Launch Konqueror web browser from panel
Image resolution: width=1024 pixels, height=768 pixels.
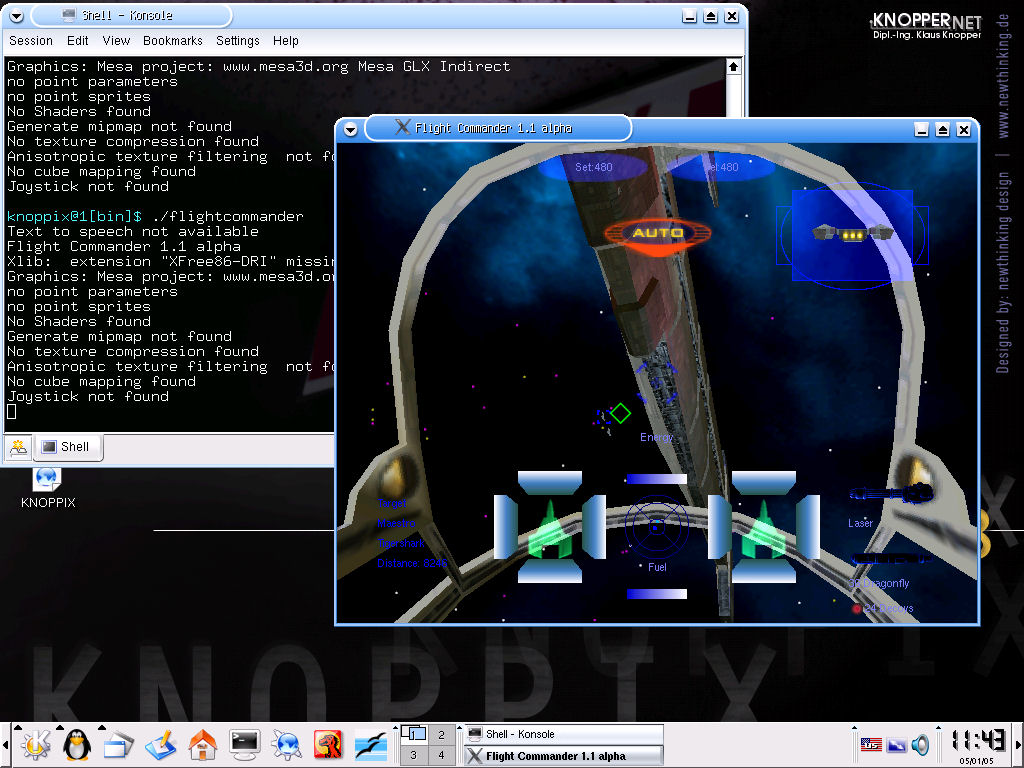[287, 743]
